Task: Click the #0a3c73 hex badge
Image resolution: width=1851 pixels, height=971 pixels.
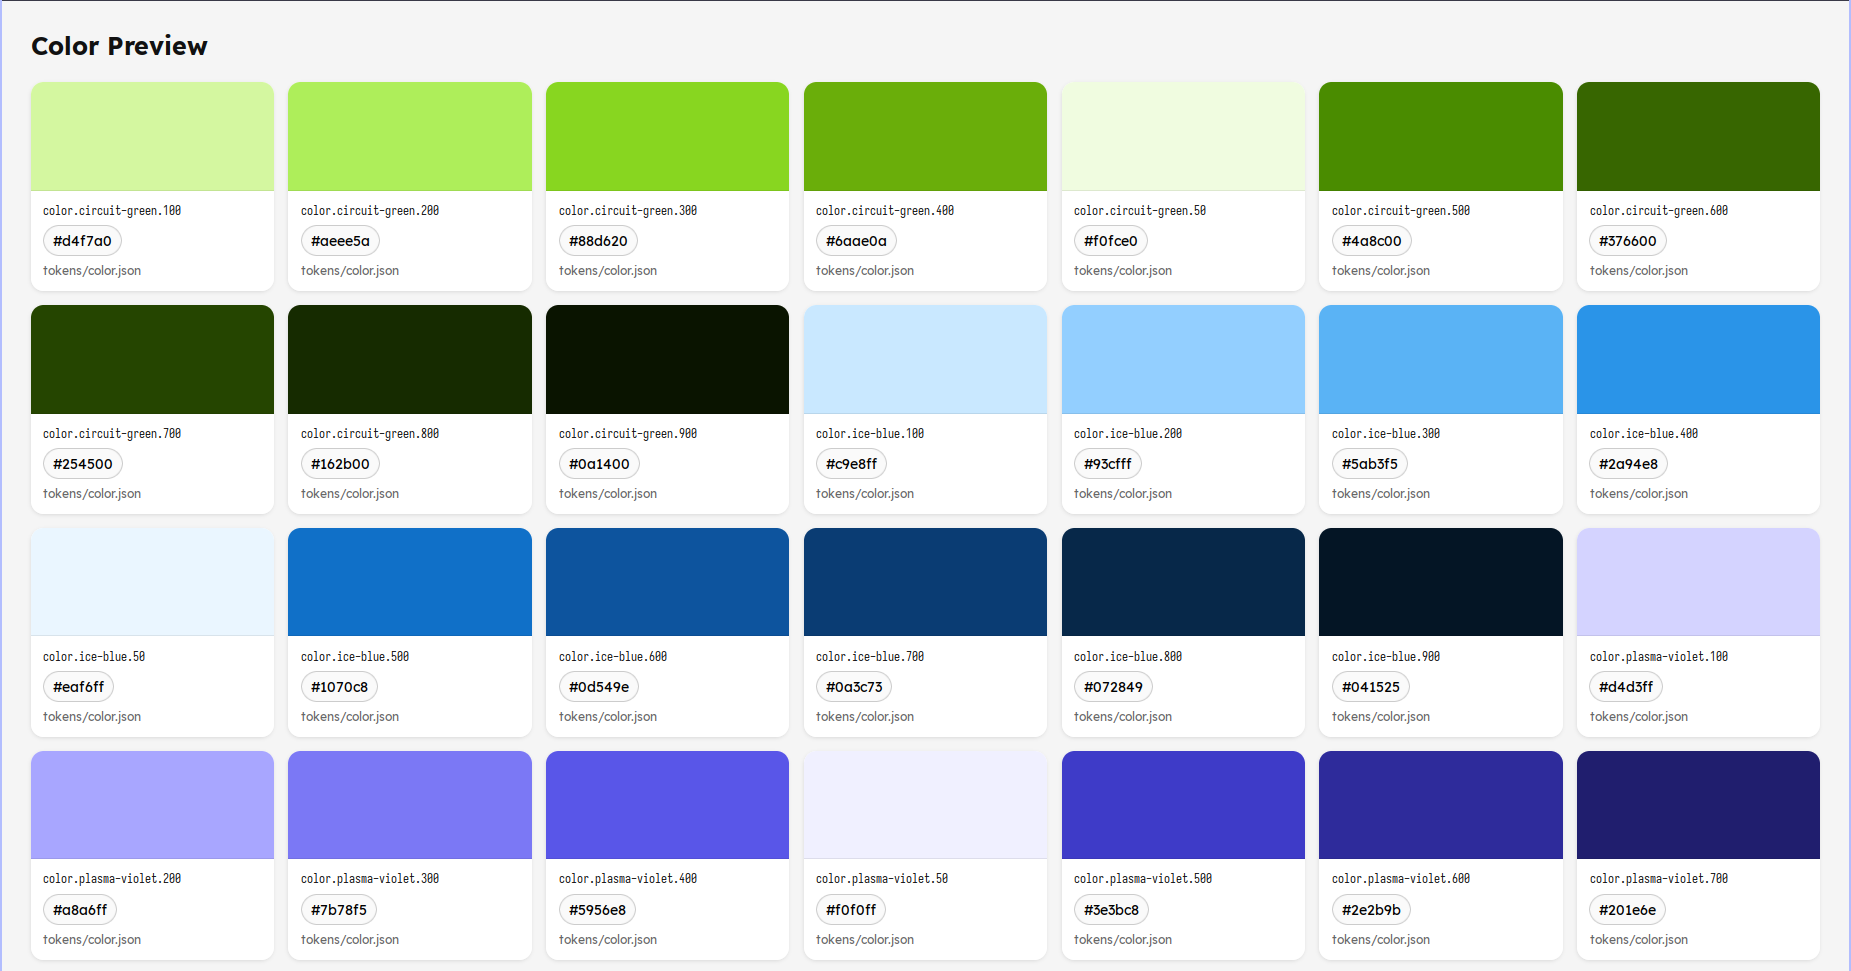Action: pos(854,687)
